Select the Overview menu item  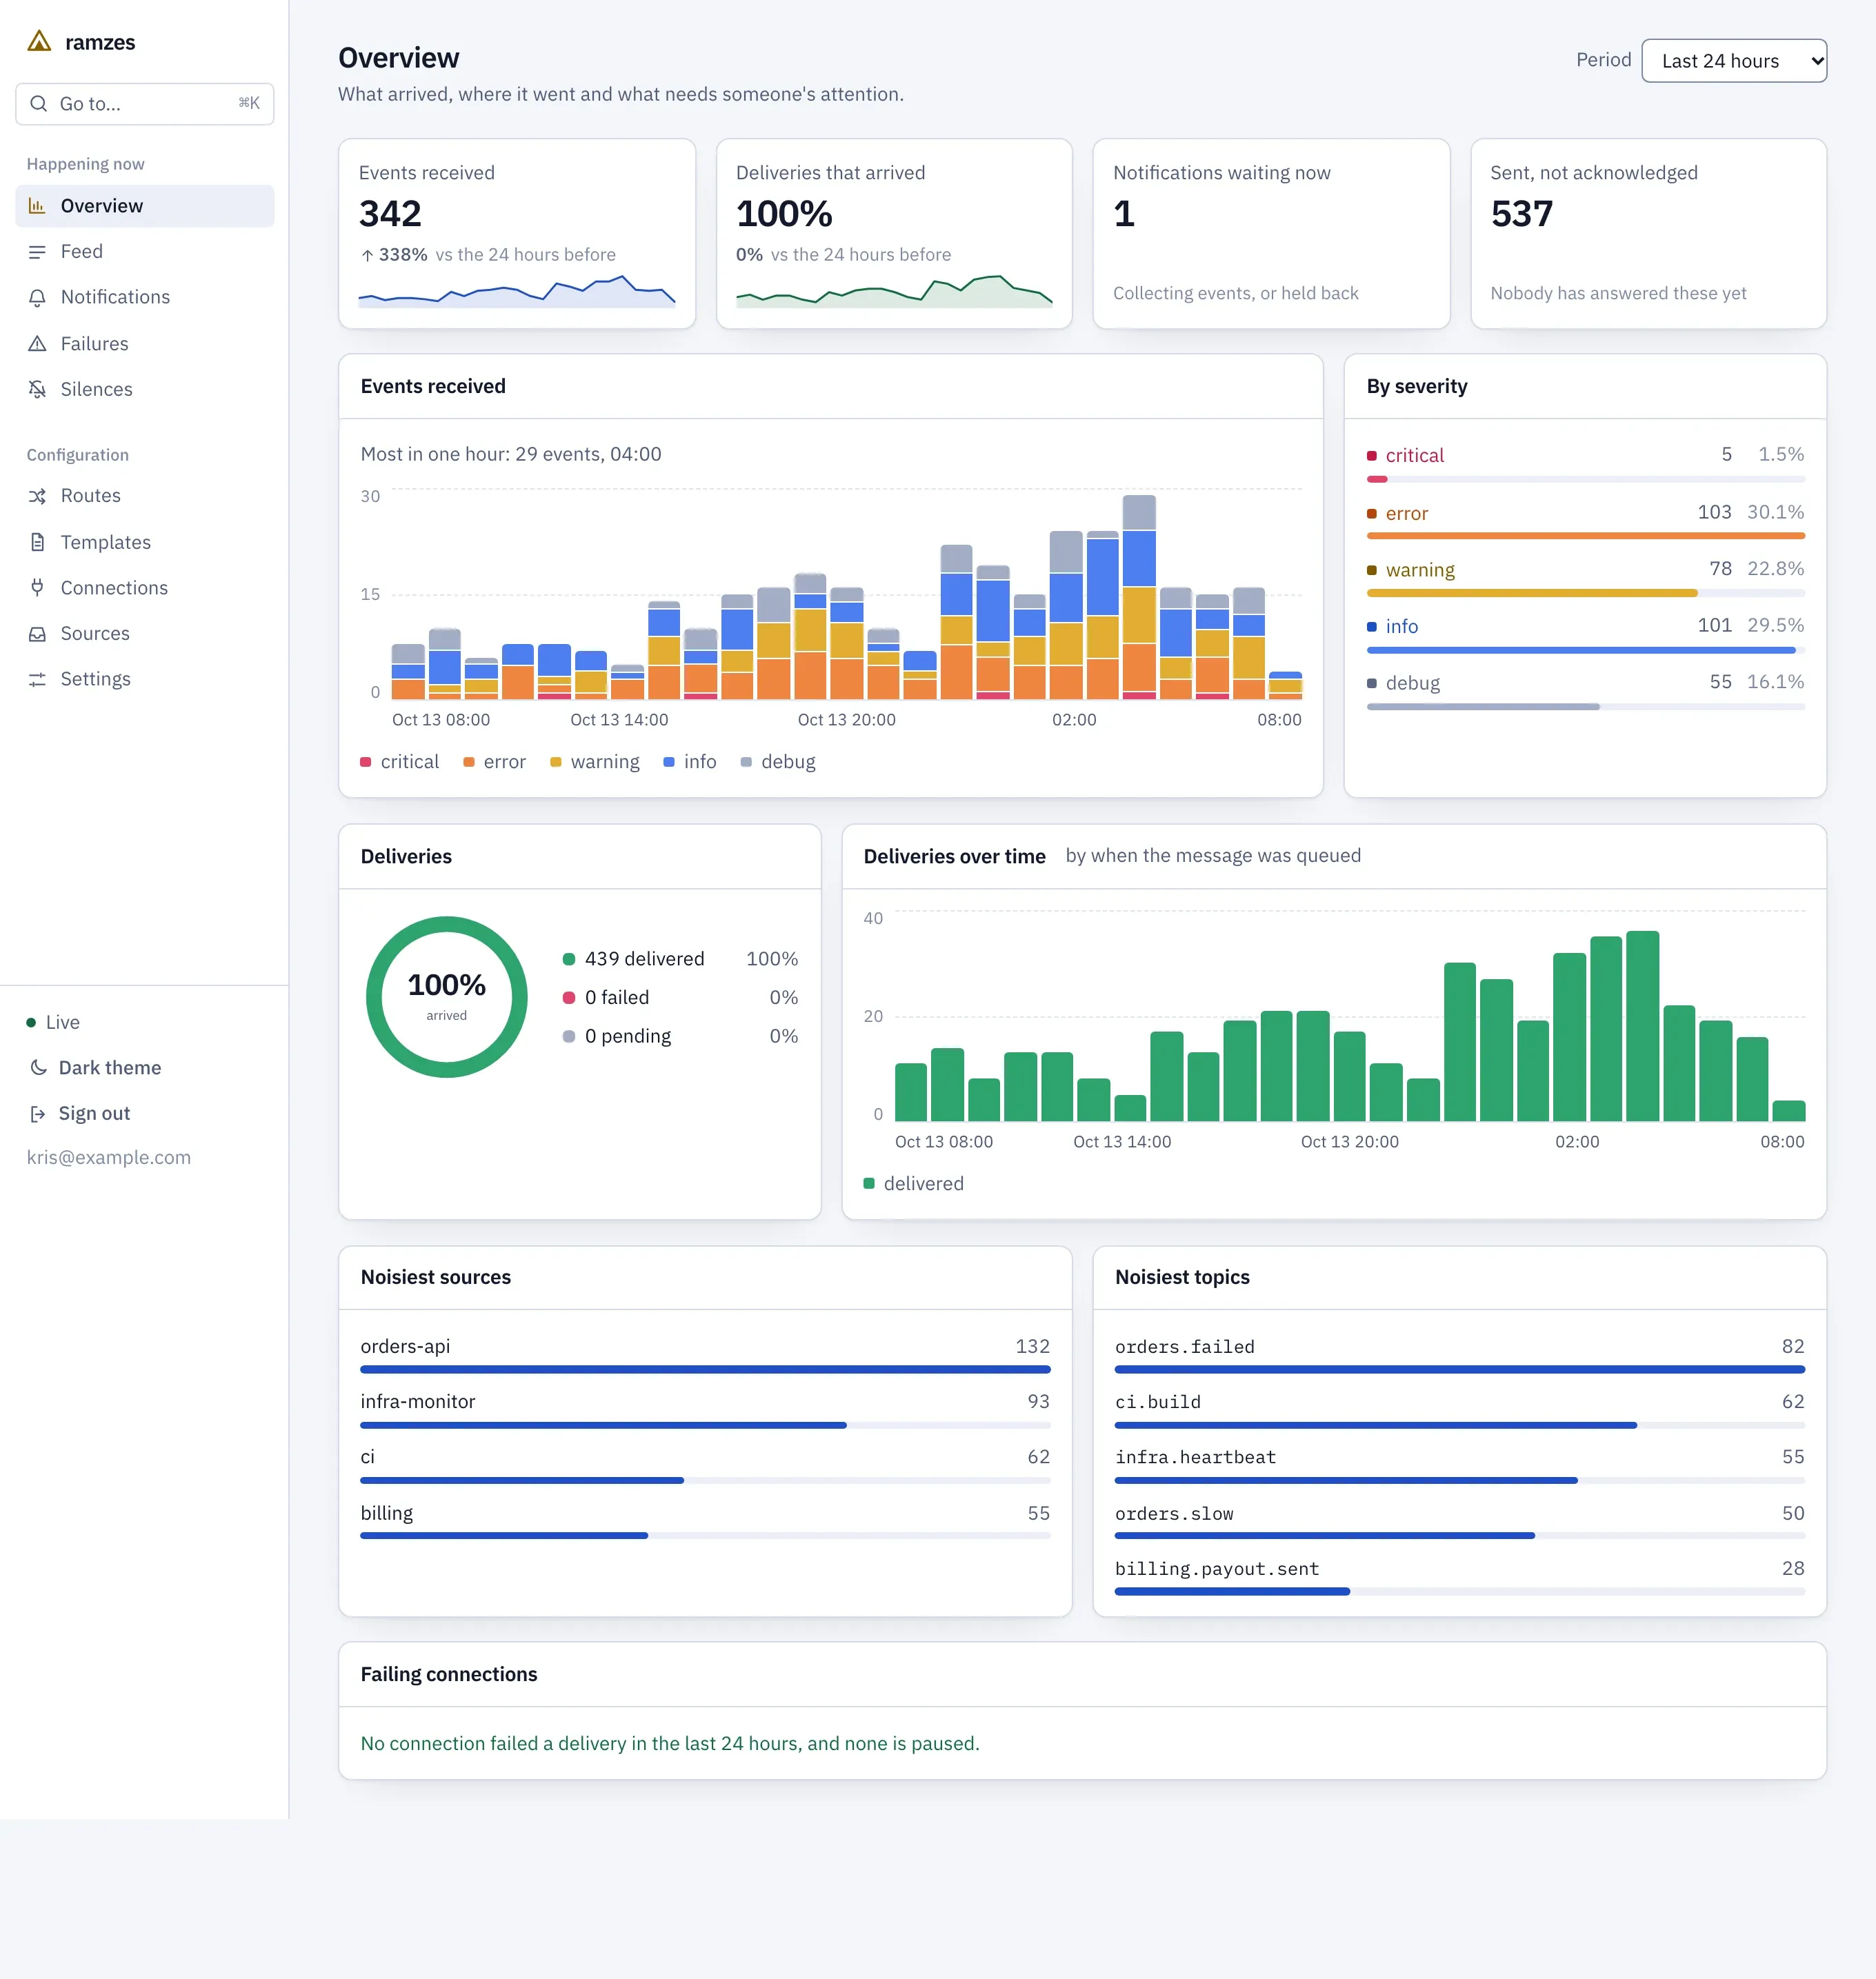[x=145, y=206]
